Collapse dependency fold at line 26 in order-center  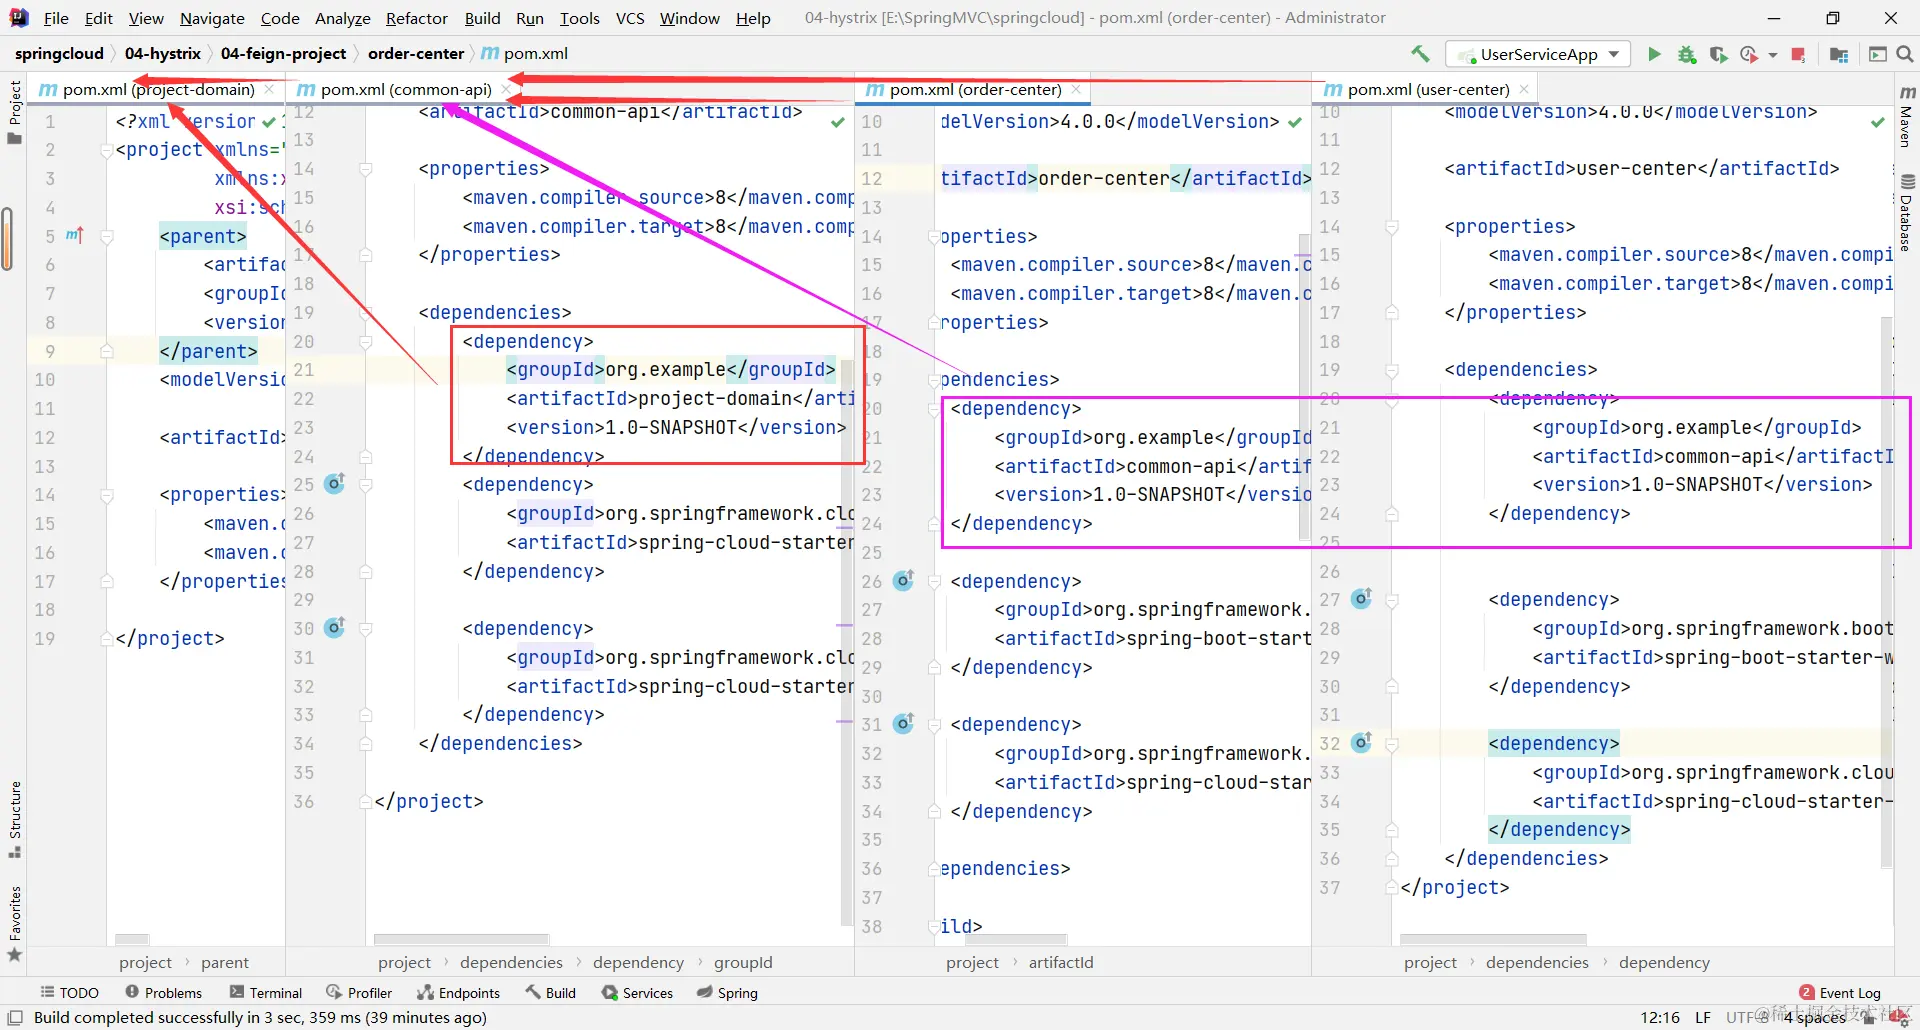click(x=934, y=582)
